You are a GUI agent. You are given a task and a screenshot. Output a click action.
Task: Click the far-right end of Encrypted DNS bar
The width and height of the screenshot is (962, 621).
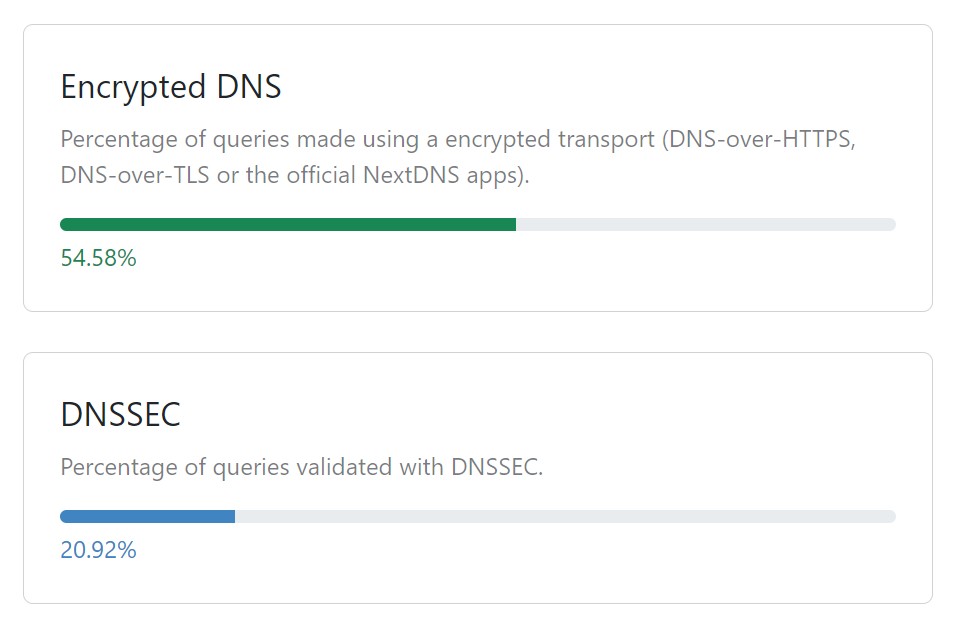point(890,225)
